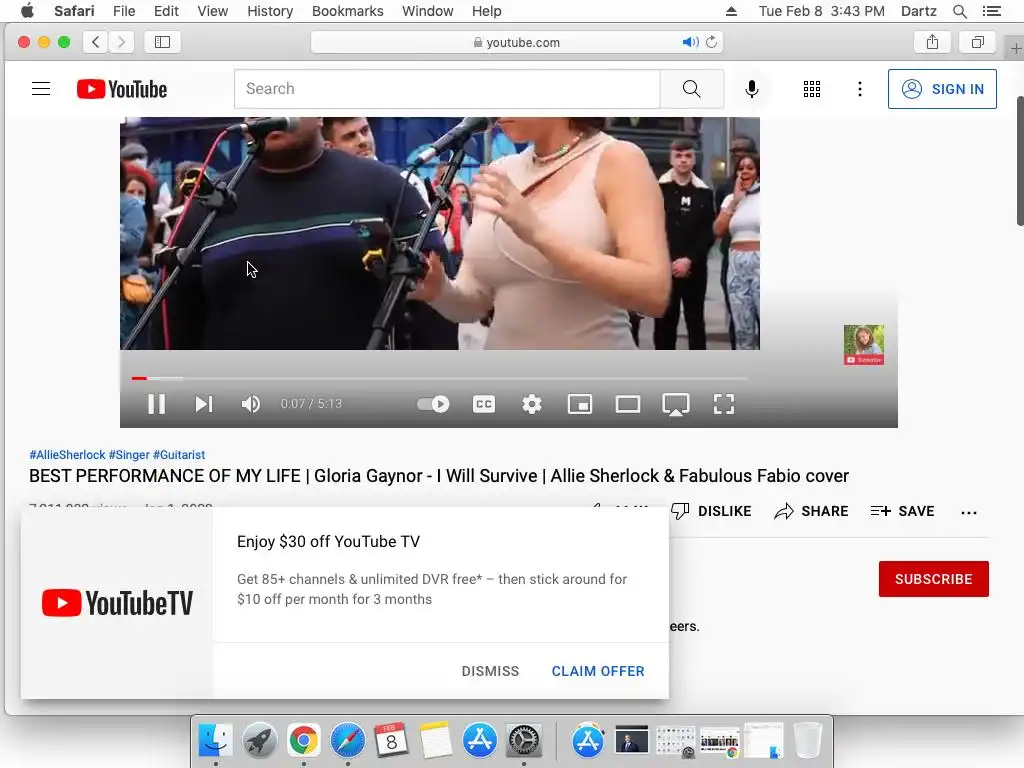The image size is (1024, 768).
Task: Skip to the next video
Action: coord(204,404)
